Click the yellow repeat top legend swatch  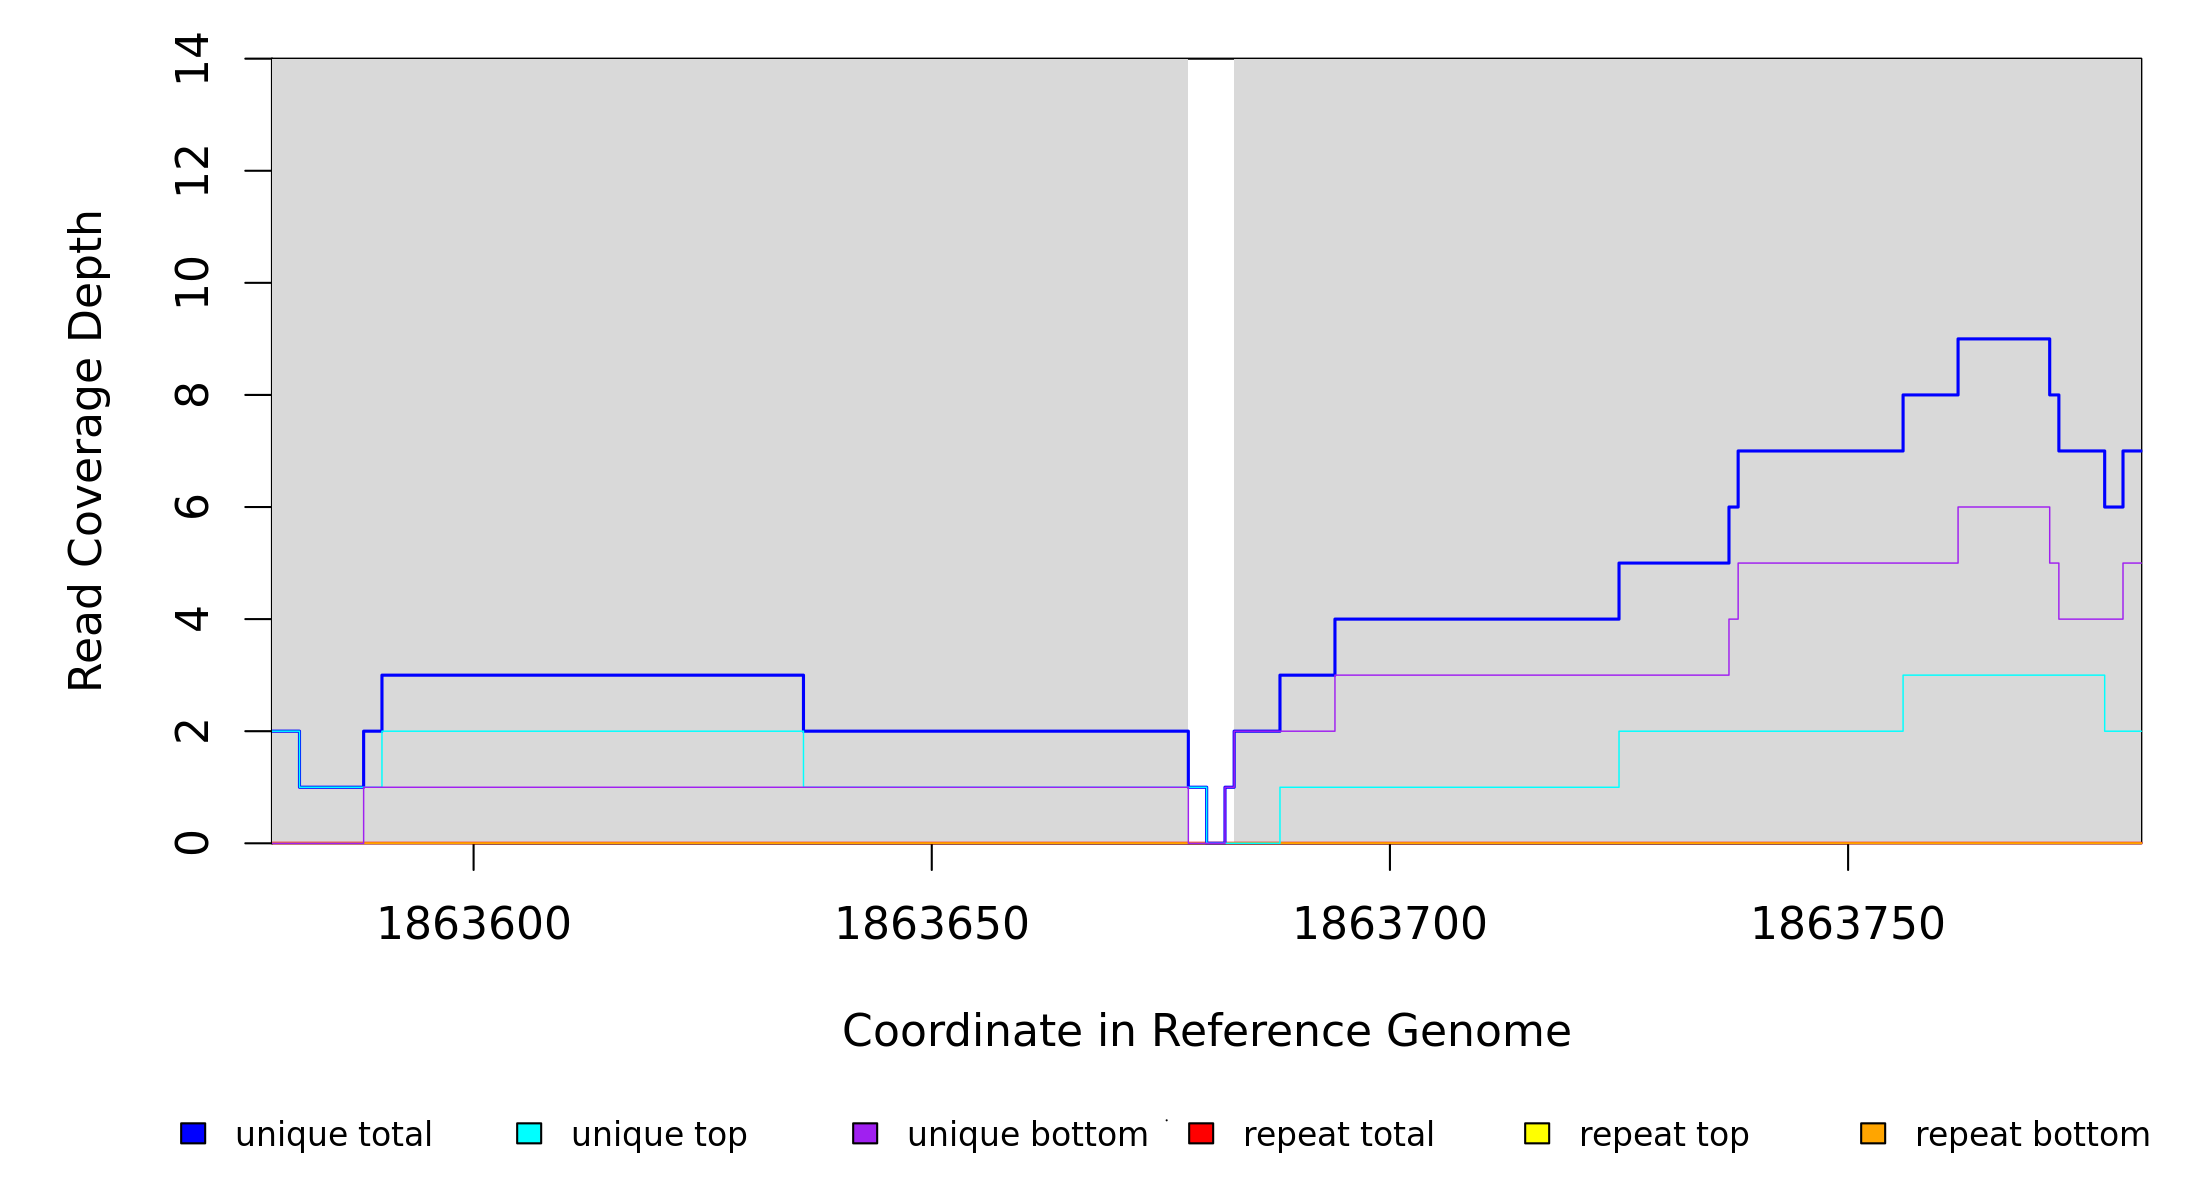point(1537,1134)
